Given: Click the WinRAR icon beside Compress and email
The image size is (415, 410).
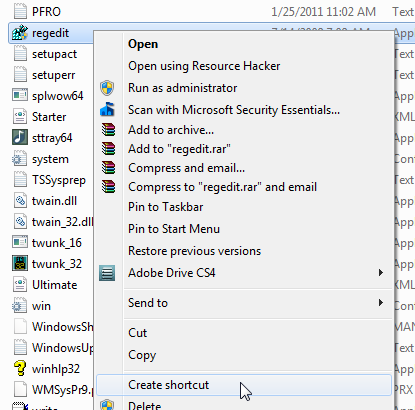Looking at the screenshot, I should (108, 168).
